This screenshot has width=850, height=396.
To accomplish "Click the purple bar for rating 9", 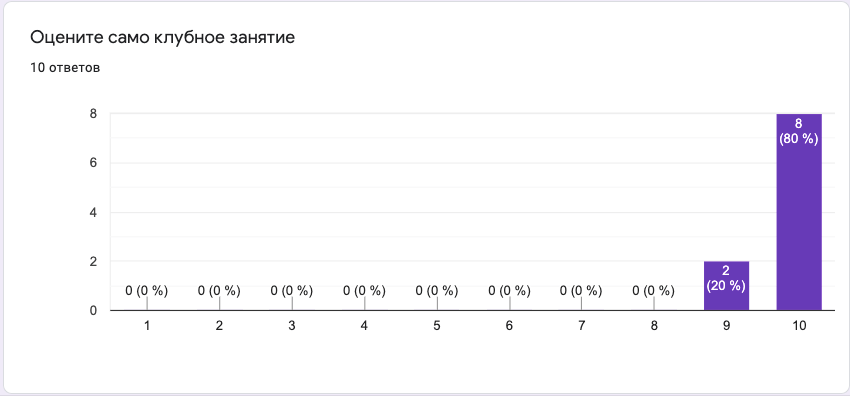I will pos(726,286).
